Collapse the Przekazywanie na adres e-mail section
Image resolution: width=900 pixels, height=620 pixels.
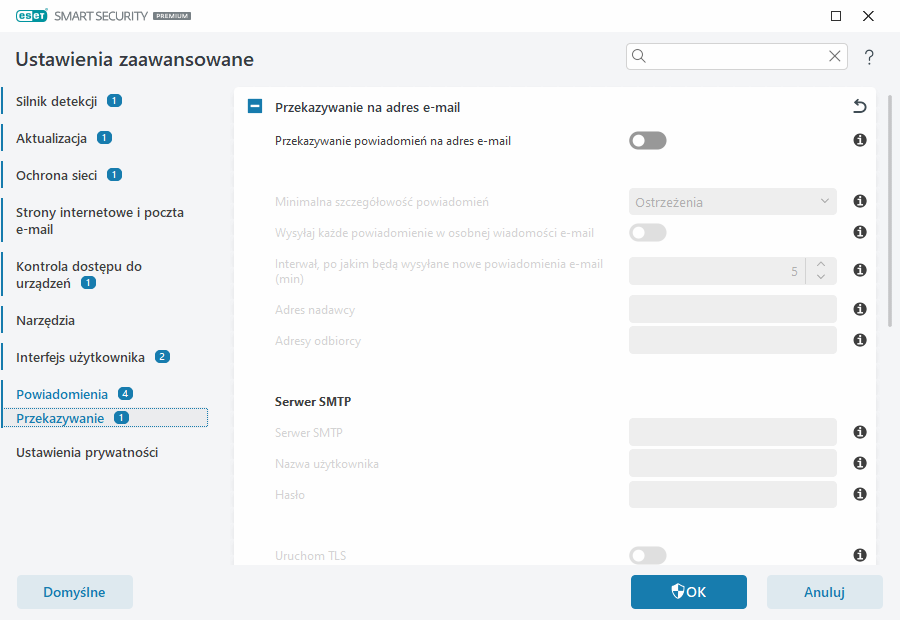point(255,107)
